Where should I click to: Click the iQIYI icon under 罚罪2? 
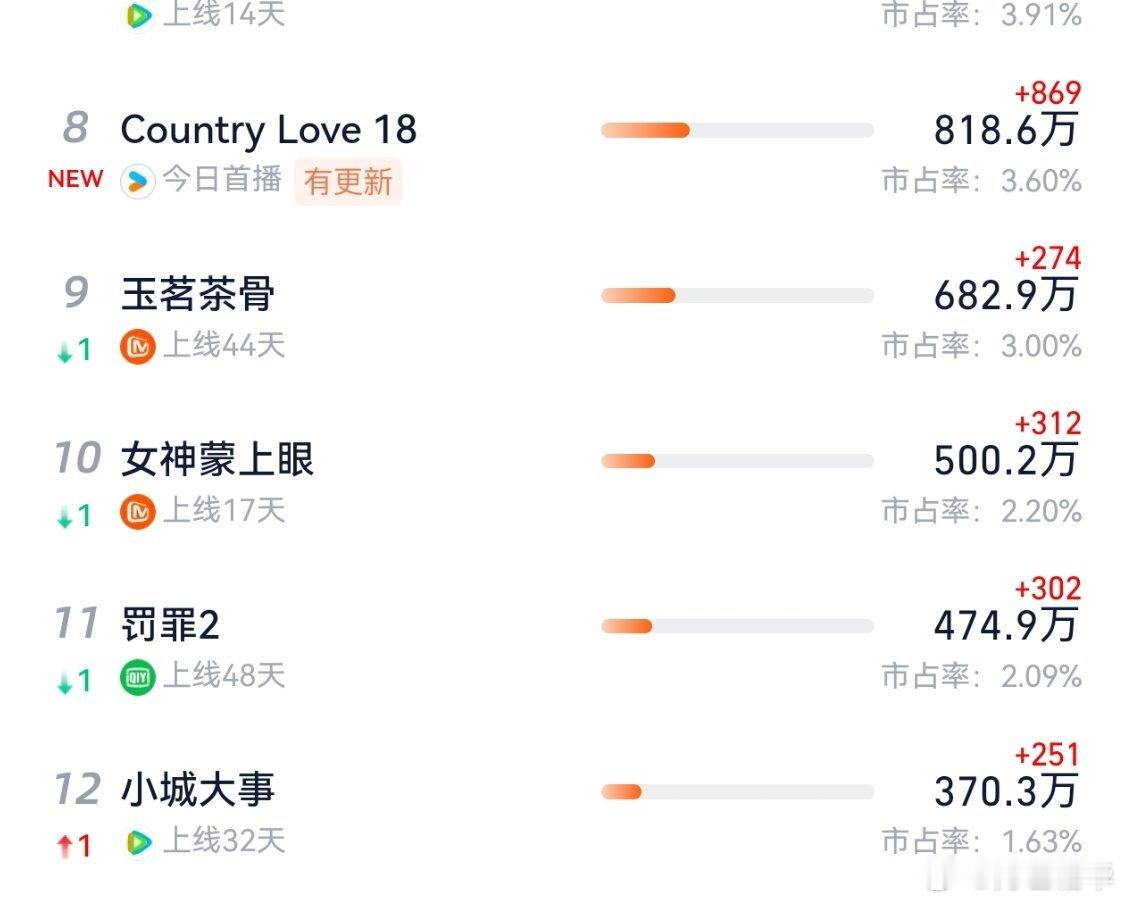tap(138, 677)
